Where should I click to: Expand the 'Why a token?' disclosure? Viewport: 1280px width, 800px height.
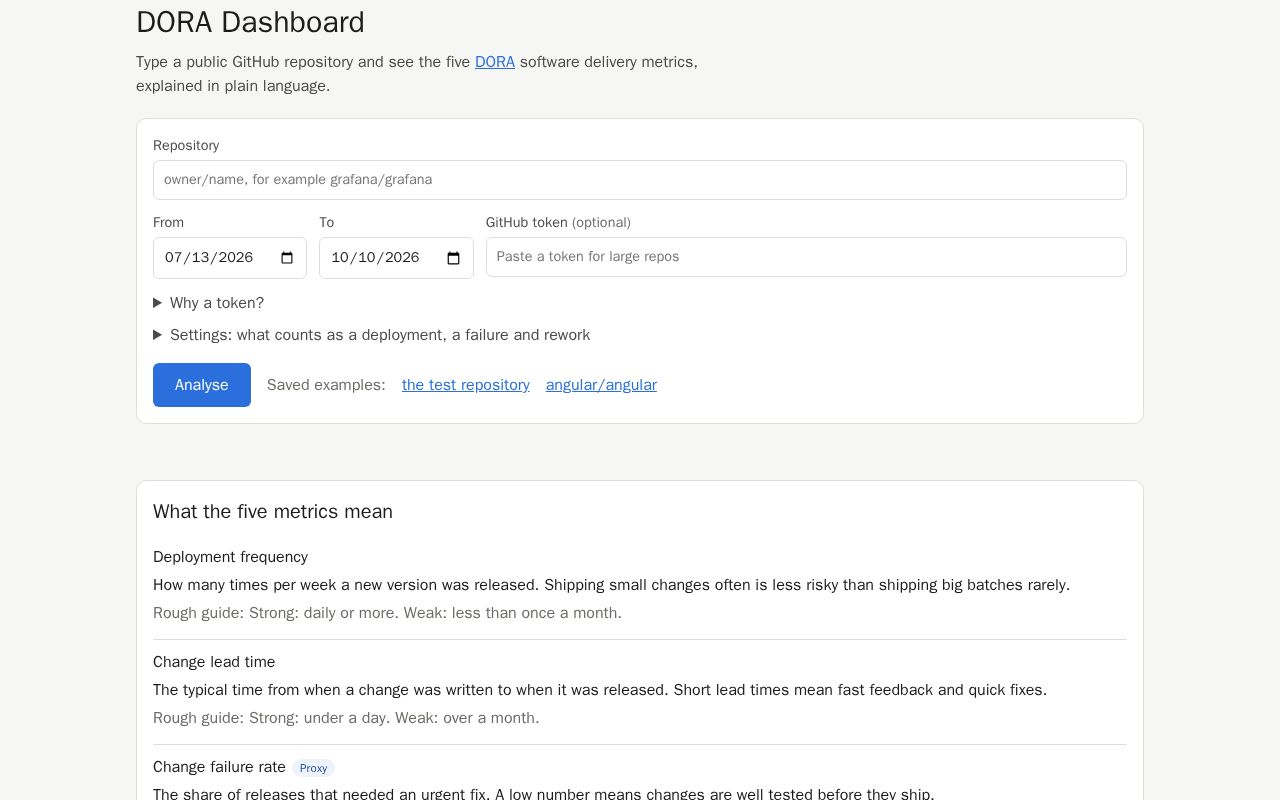pos(209,303)
